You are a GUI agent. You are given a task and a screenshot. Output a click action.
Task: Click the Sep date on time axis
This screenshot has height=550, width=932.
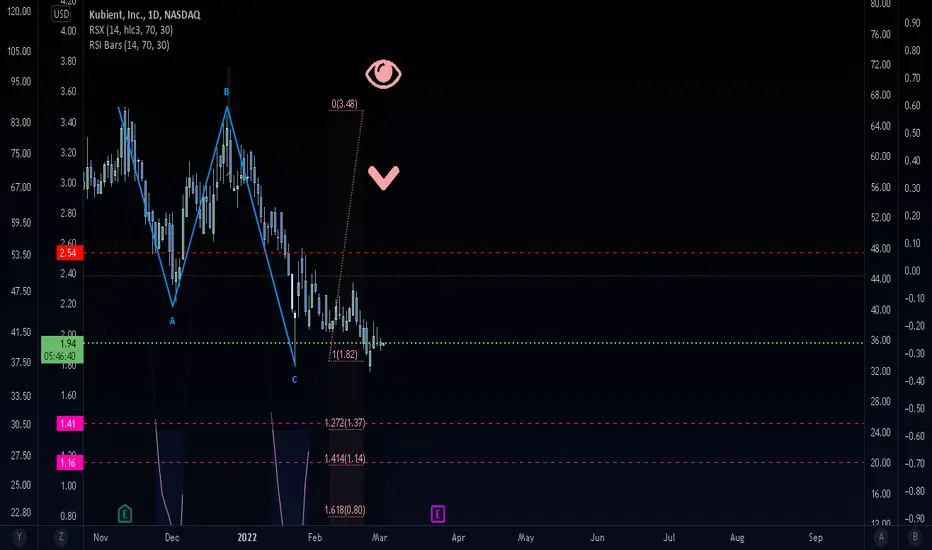pos(816,538)
